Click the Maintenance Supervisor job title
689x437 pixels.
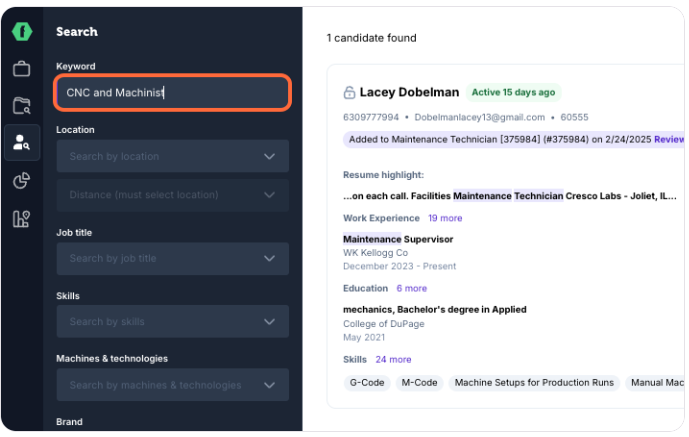point(398,239)
